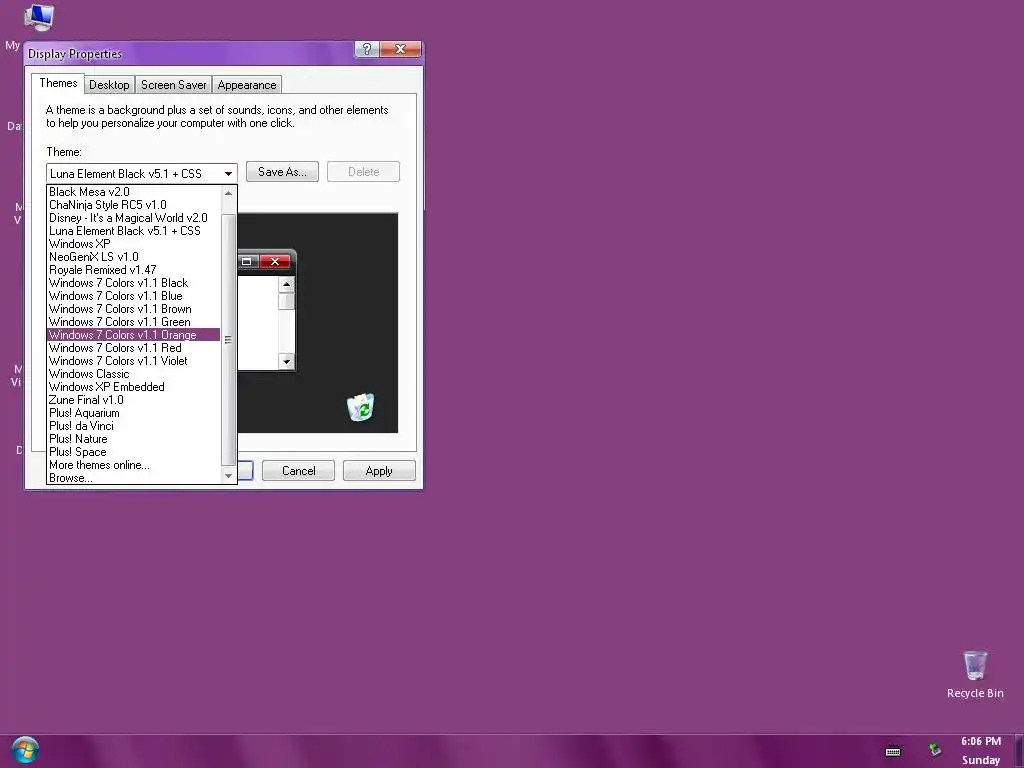The width and height of the screenshot is (1024, 768).
Task: Click the Help question mark button
Action: point(366,49)
